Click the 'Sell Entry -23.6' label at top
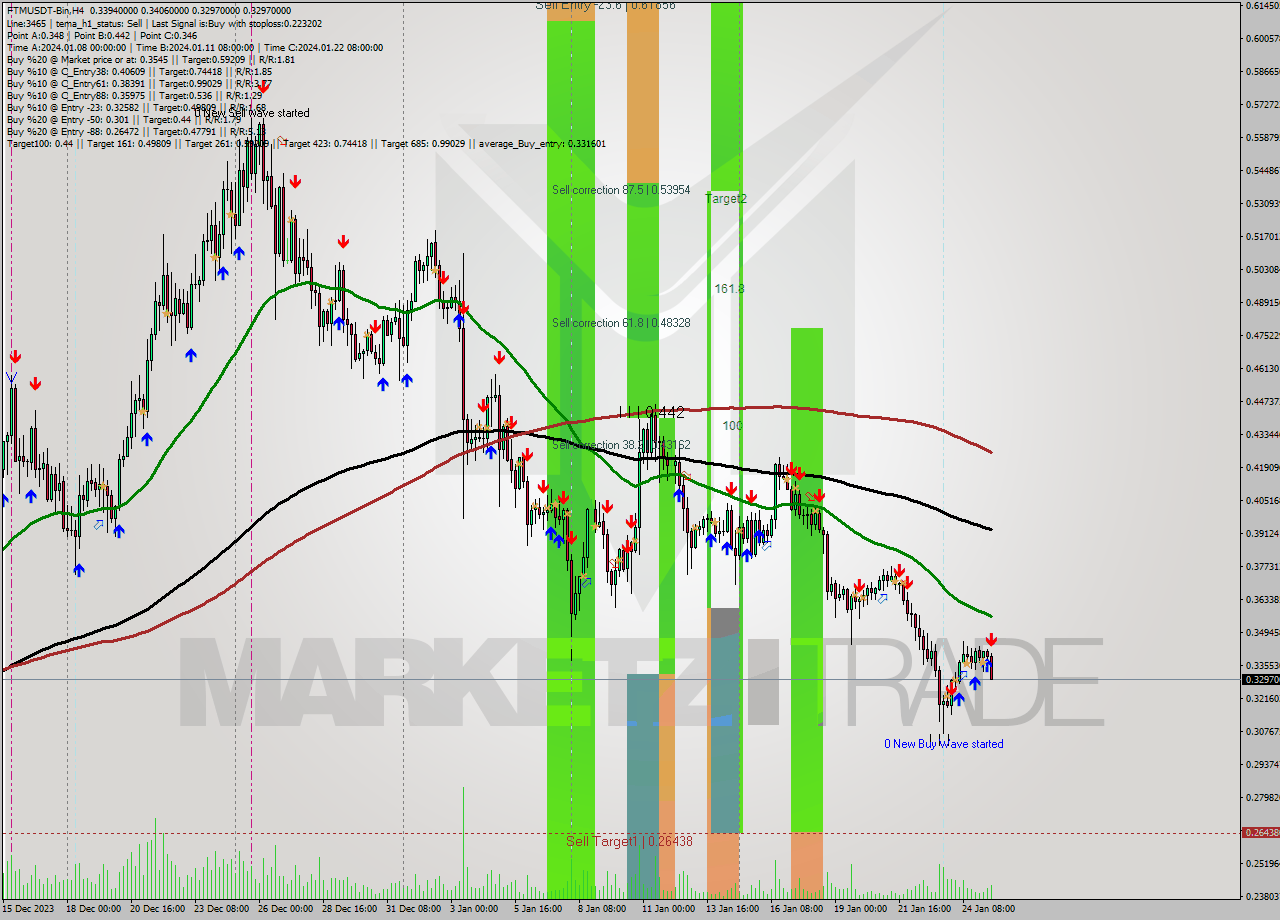Screen dimensions: 1280x920 pyautogui.click(x=605, y=5)
